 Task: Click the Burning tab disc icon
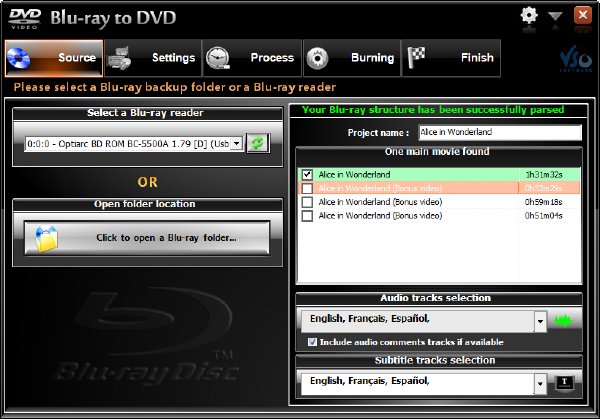[x=318, y=59]
